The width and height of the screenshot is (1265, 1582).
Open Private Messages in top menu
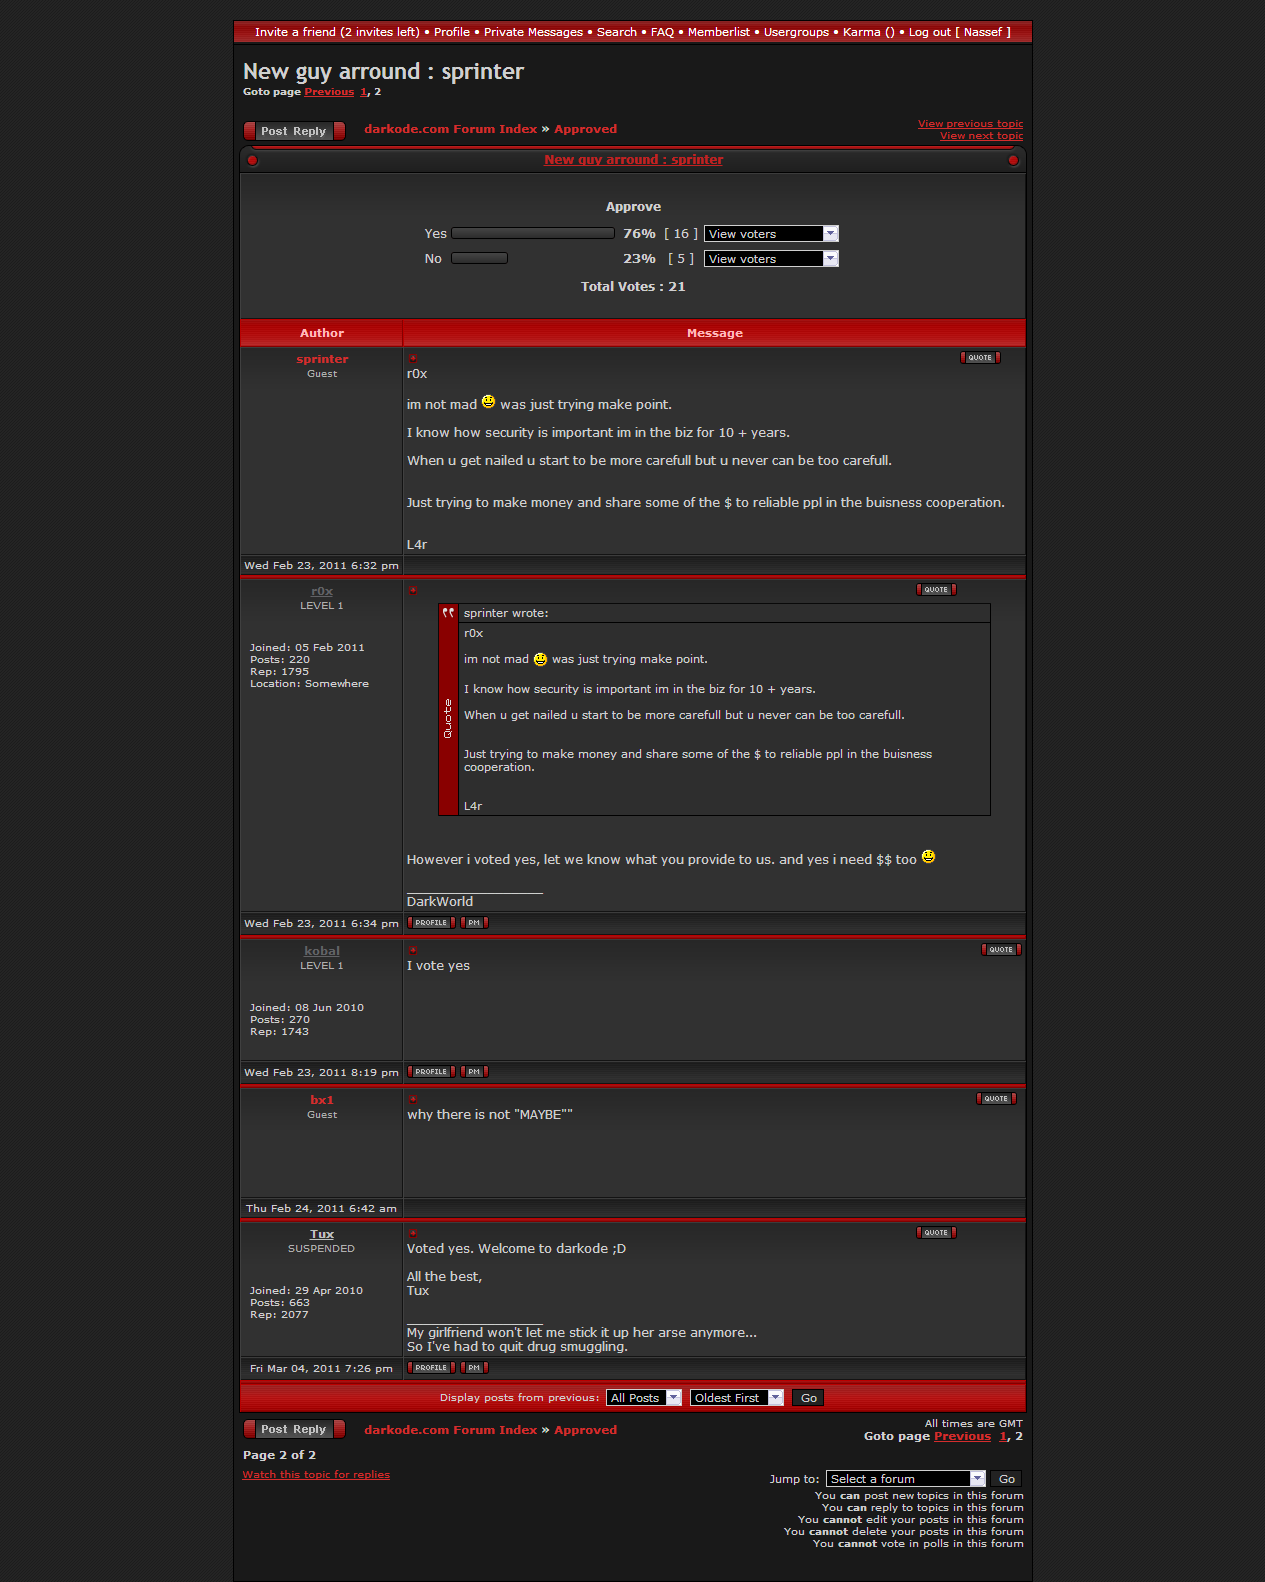coord(533,32)
